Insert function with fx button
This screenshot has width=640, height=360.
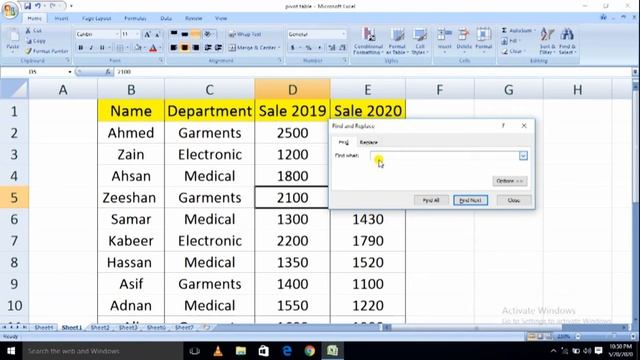pos(108,72)
